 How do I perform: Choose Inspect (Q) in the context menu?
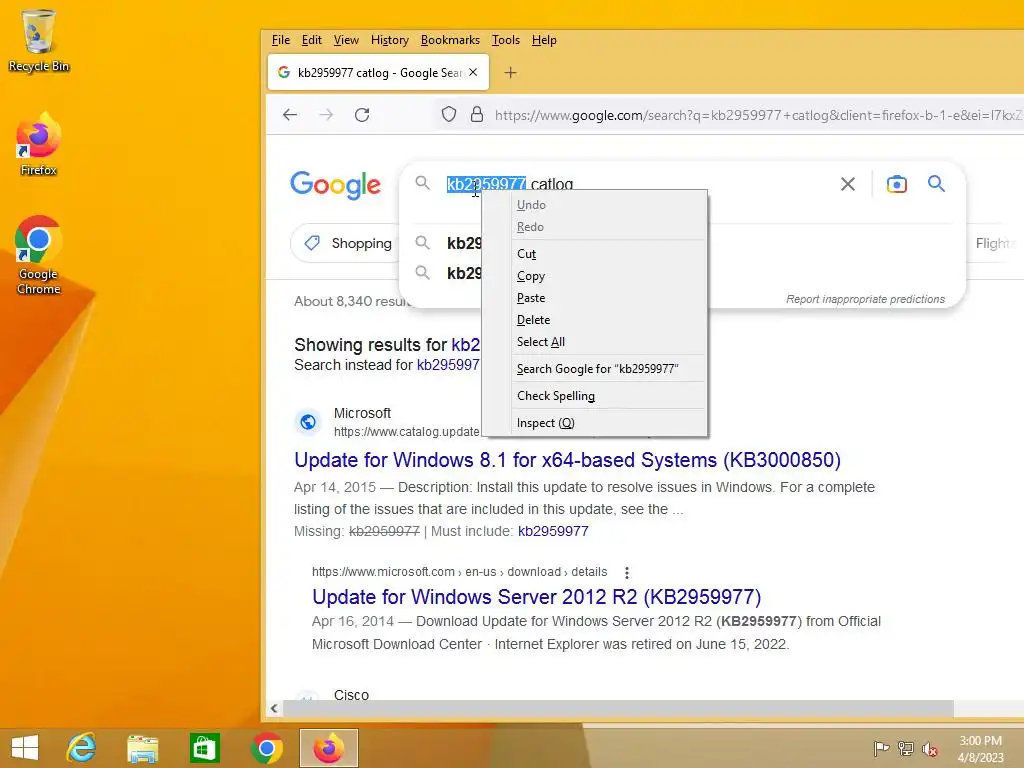[594, 423]
